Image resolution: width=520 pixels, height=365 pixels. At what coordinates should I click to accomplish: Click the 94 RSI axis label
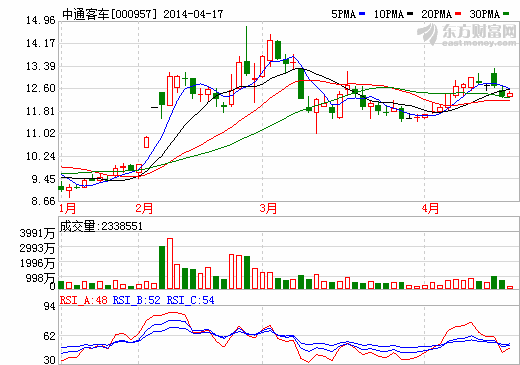pyautogui.click(x=49, y=306)
